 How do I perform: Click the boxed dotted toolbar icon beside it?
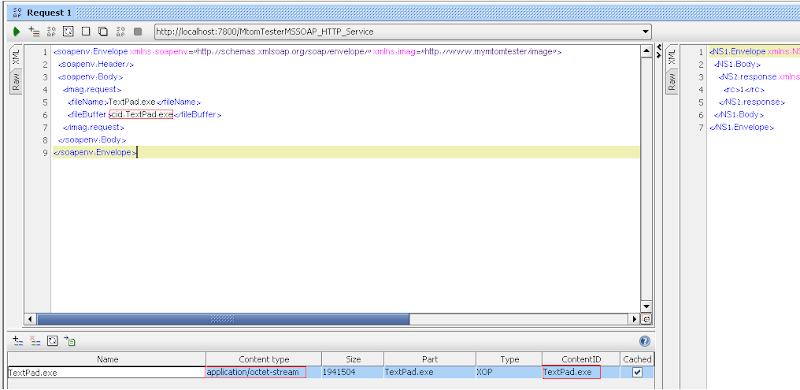click(68, 32)
